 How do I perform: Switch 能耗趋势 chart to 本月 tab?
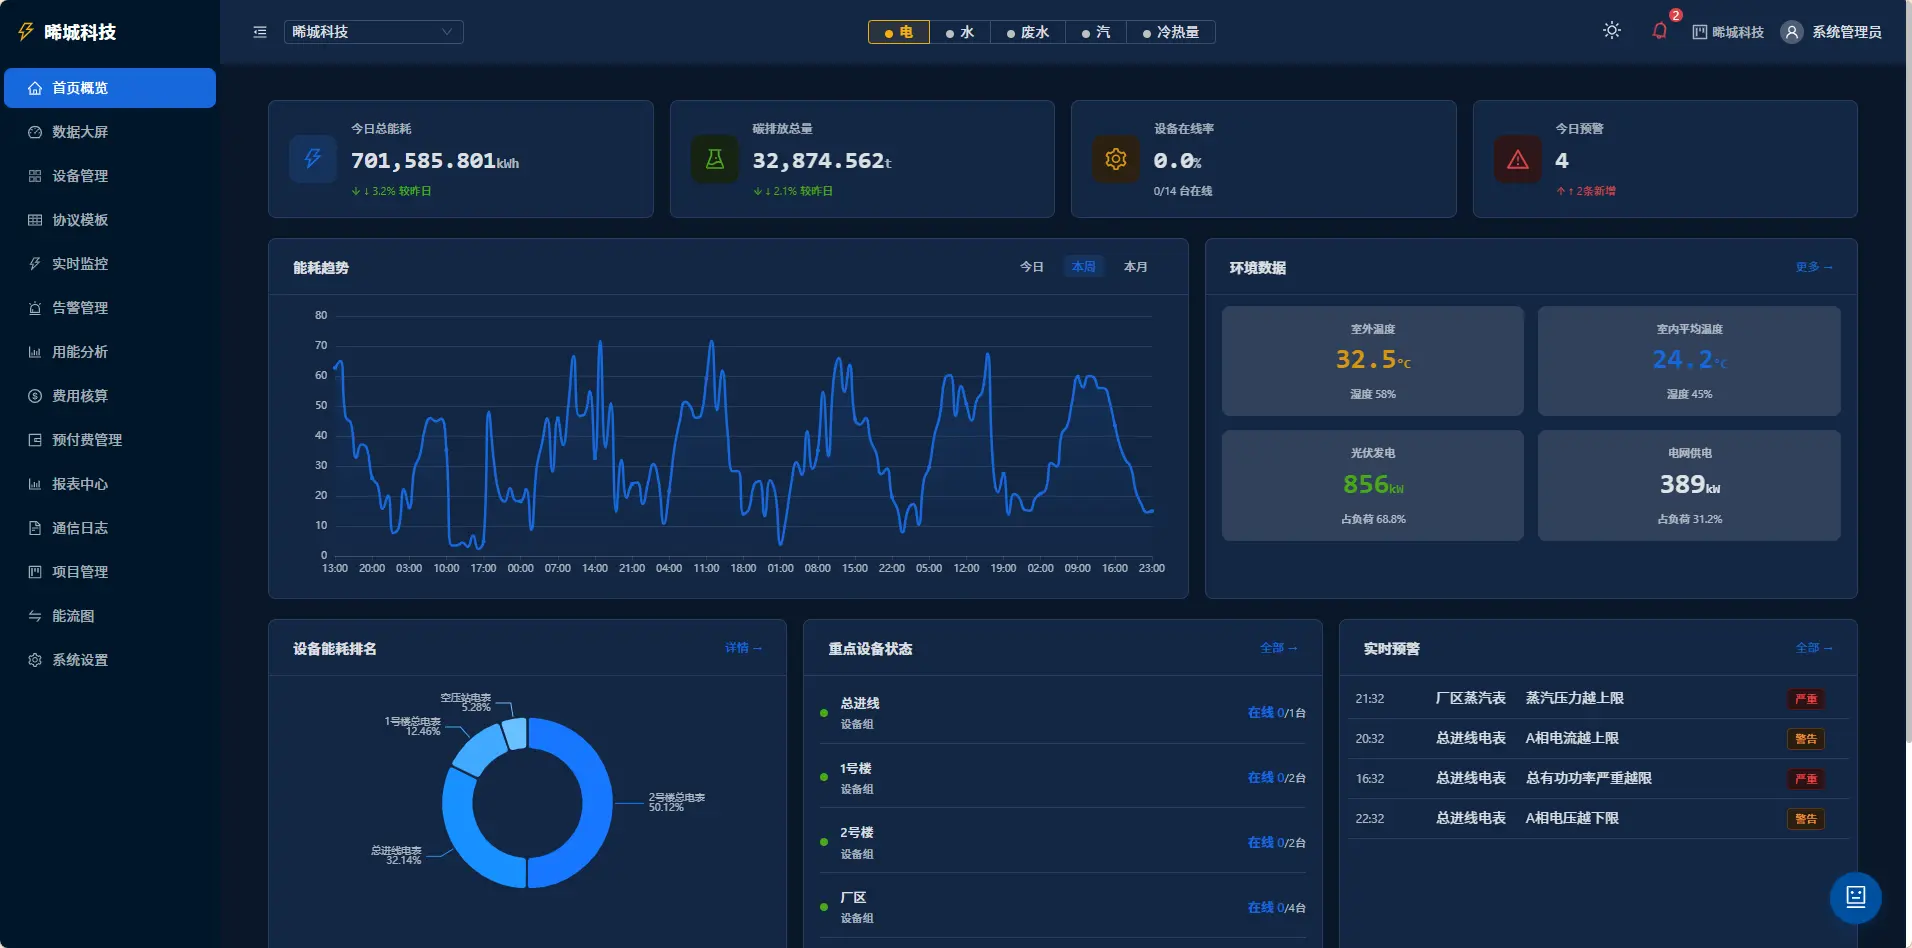click(x=1135, y=267)
